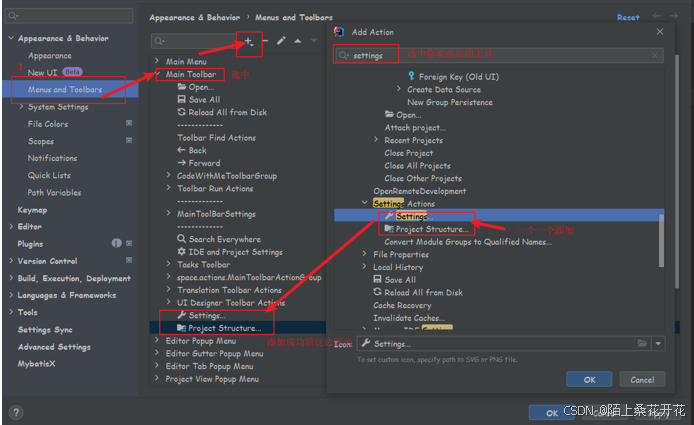Open the Appearance settings page
This screenshot has width=694, height=425.
point(50,56)
